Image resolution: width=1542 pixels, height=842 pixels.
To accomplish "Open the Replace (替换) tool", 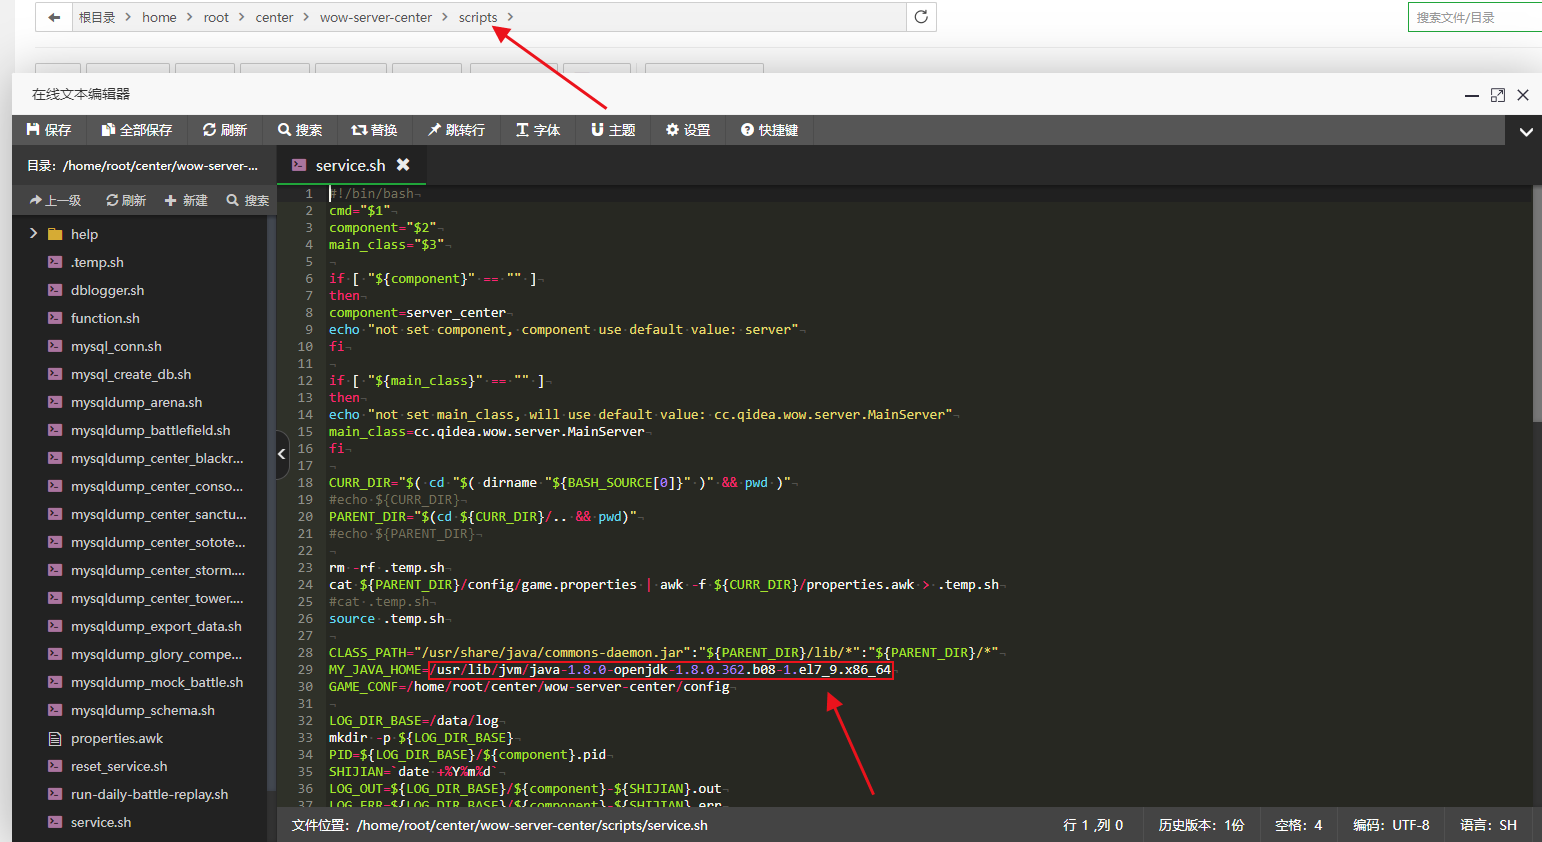I will click(x=374, y=130).
